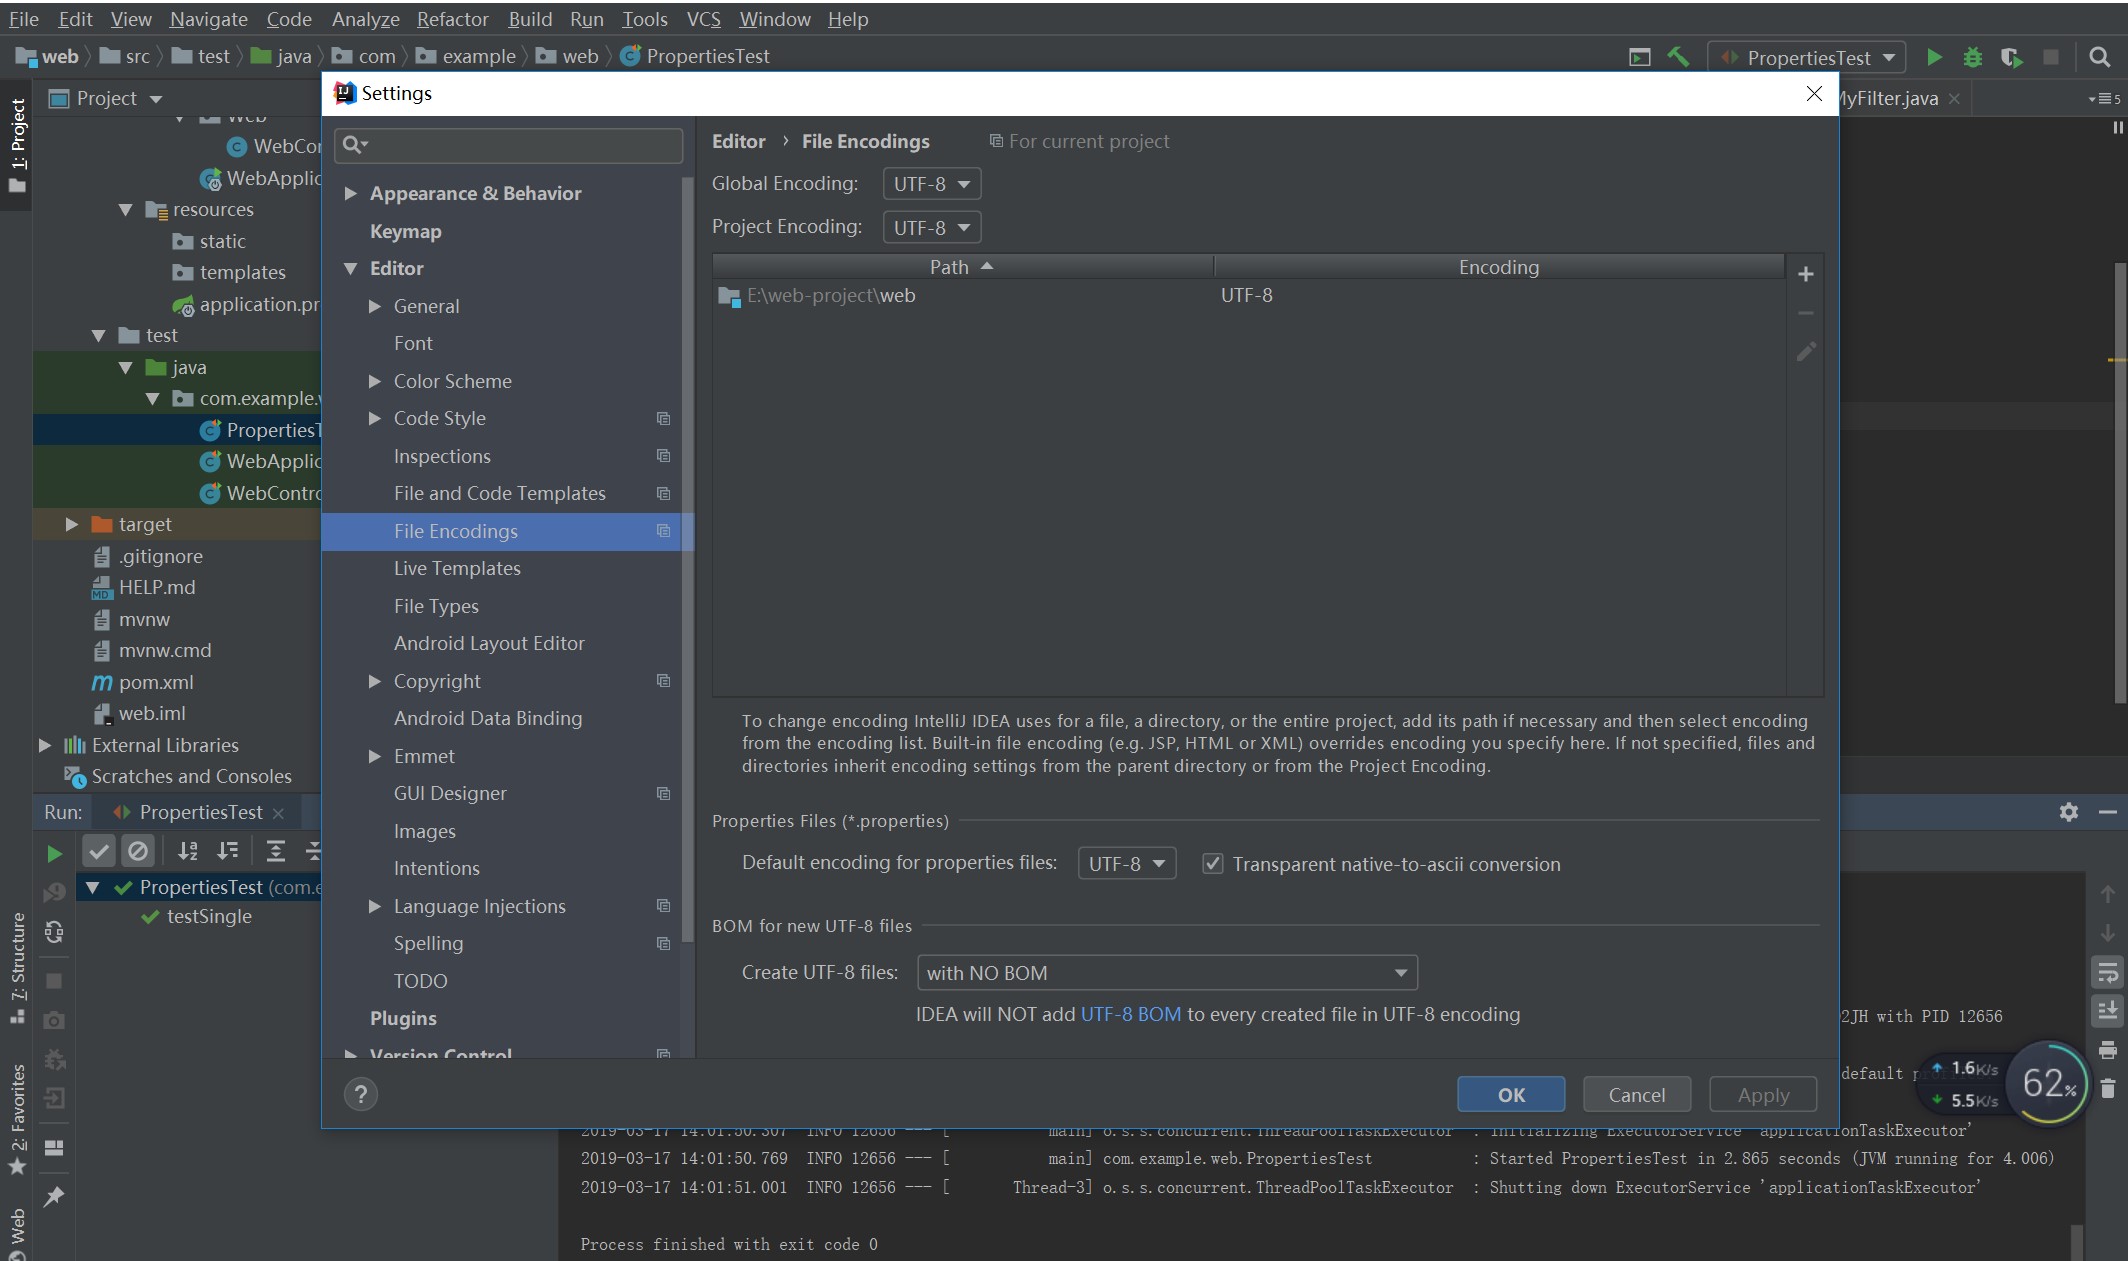This screenshot has width=2128, height=1261.
Task: Open the Global Encoding dropdown
Action: (930, 183)
